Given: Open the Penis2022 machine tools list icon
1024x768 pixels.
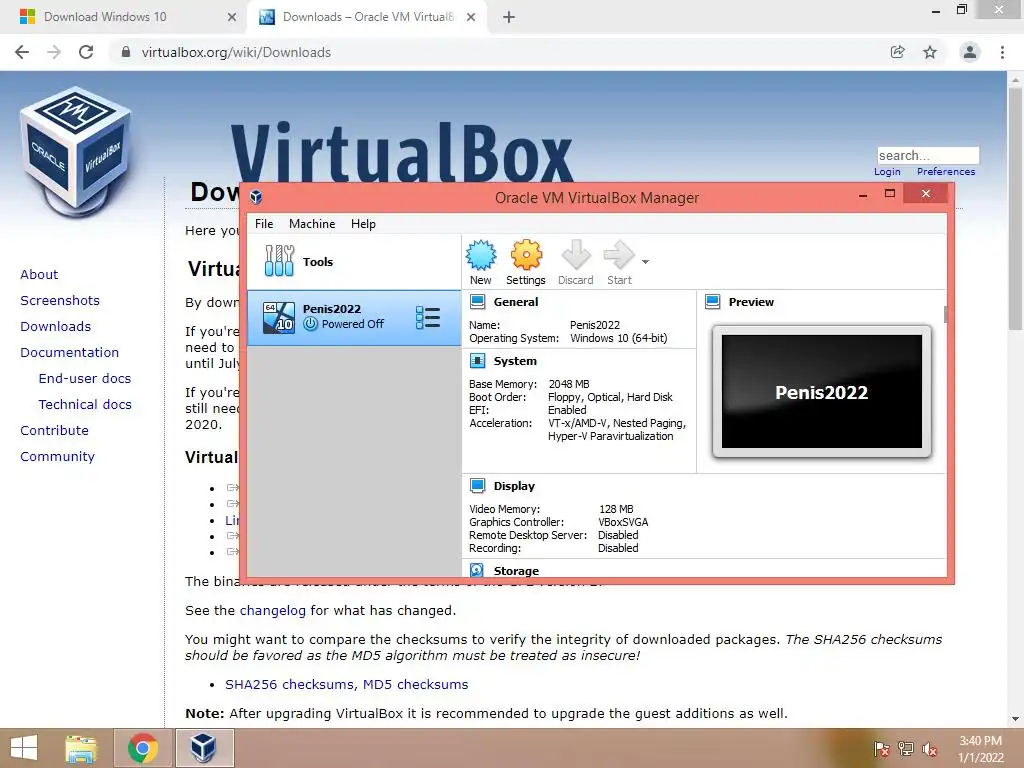Looking at the screenshot, I should click(428, 317).
